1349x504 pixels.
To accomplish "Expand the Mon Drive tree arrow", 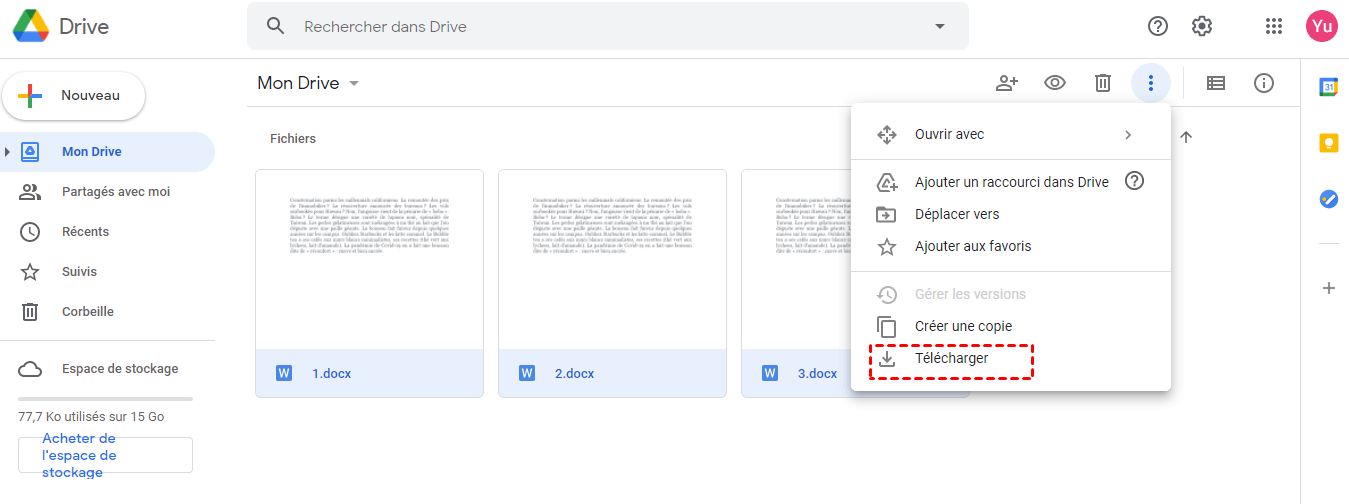I will click(x=8, y=152).
